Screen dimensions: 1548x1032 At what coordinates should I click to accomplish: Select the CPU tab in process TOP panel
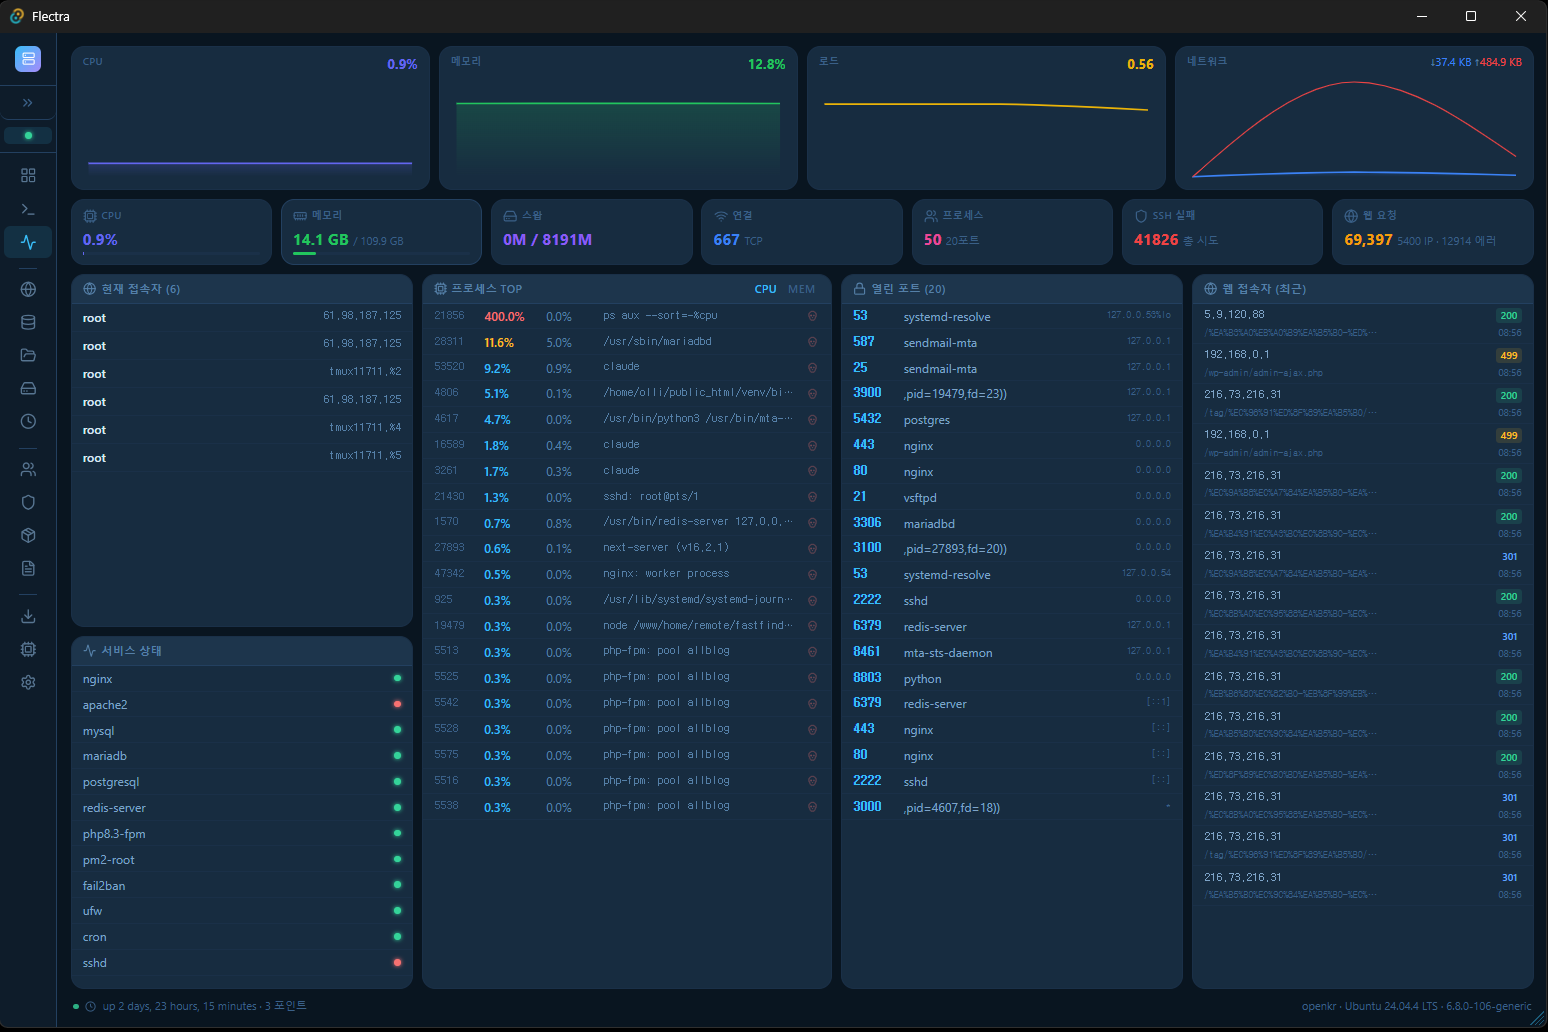765,289
